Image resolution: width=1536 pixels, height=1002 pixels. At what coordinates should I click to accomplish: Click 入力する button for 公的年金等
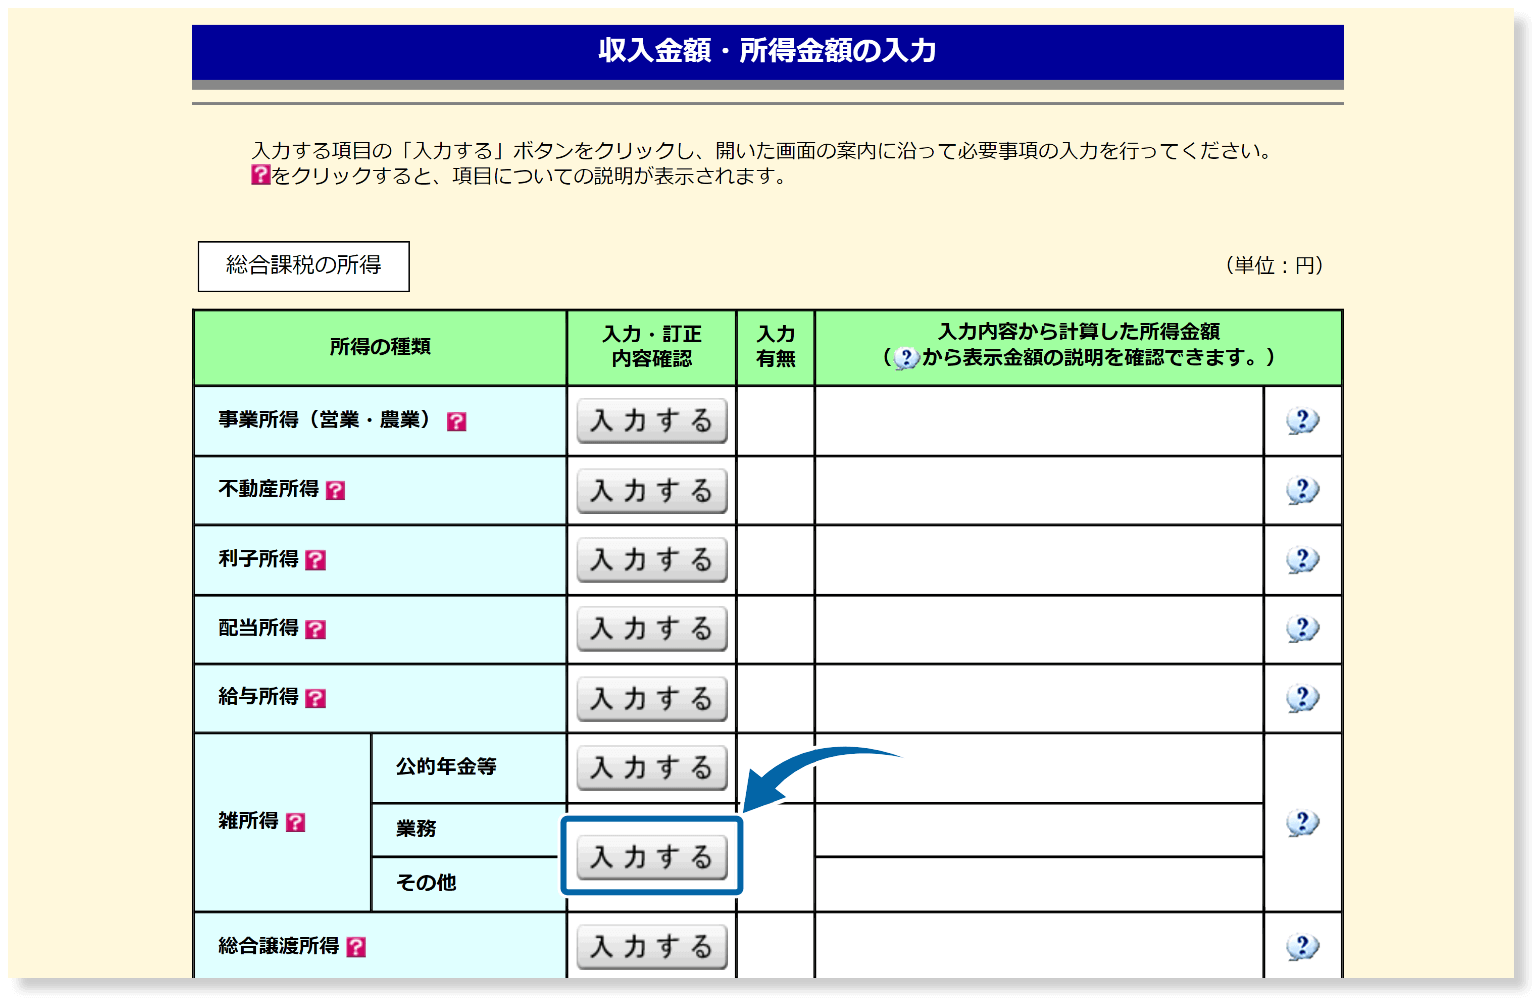652,768
